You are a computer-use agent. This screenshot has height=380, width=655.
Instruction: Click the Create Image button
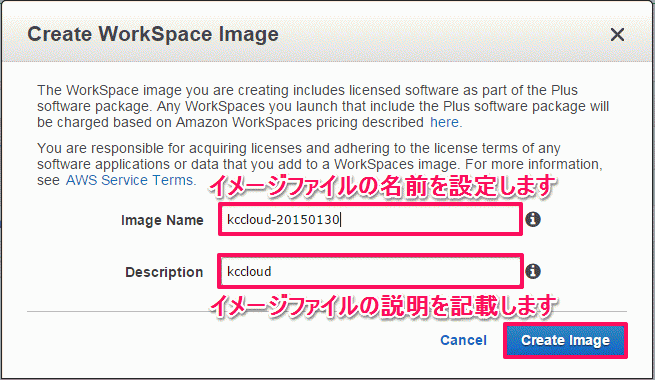(565, 340)
